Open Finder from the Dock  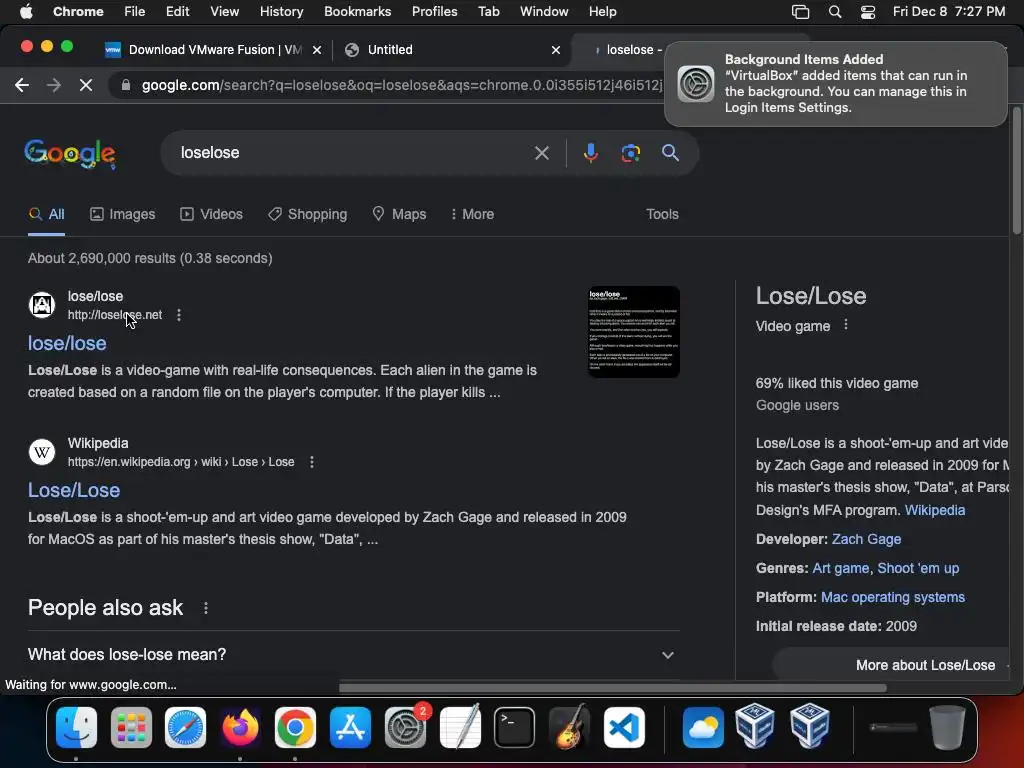[x=76, y=727]
